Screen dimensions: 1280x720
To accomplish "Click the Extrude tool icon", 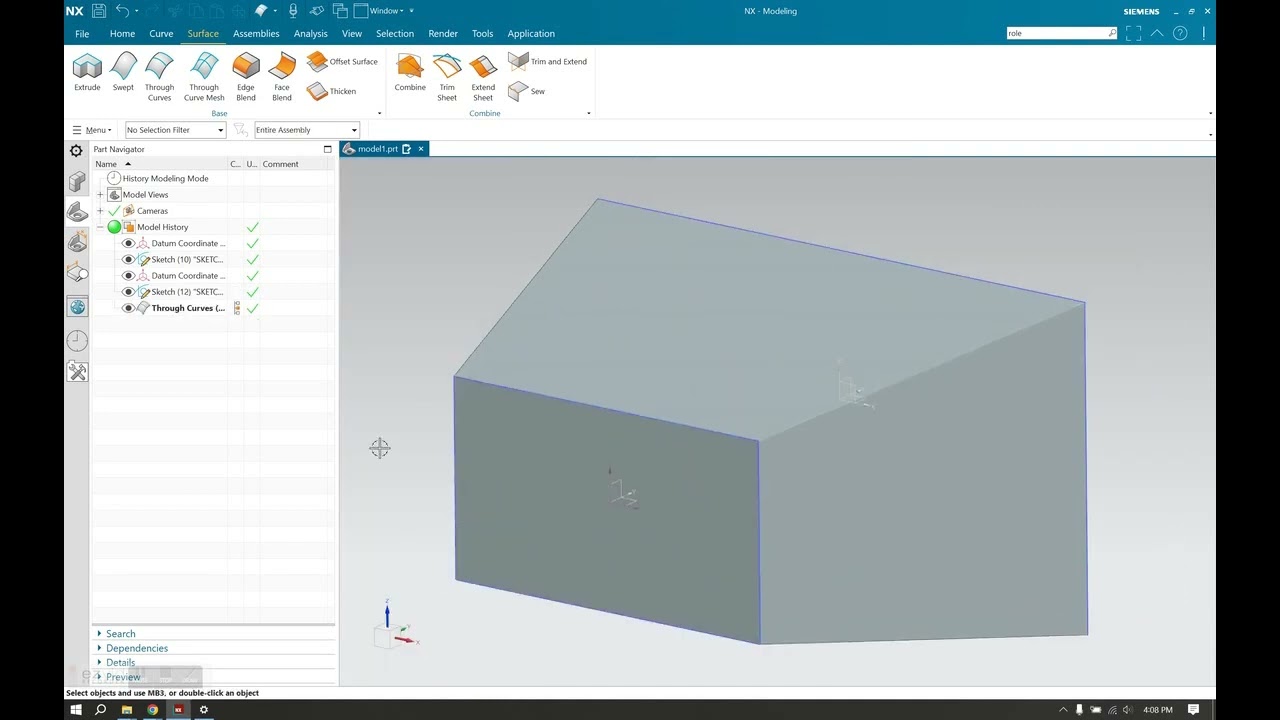I will (87, 72).
